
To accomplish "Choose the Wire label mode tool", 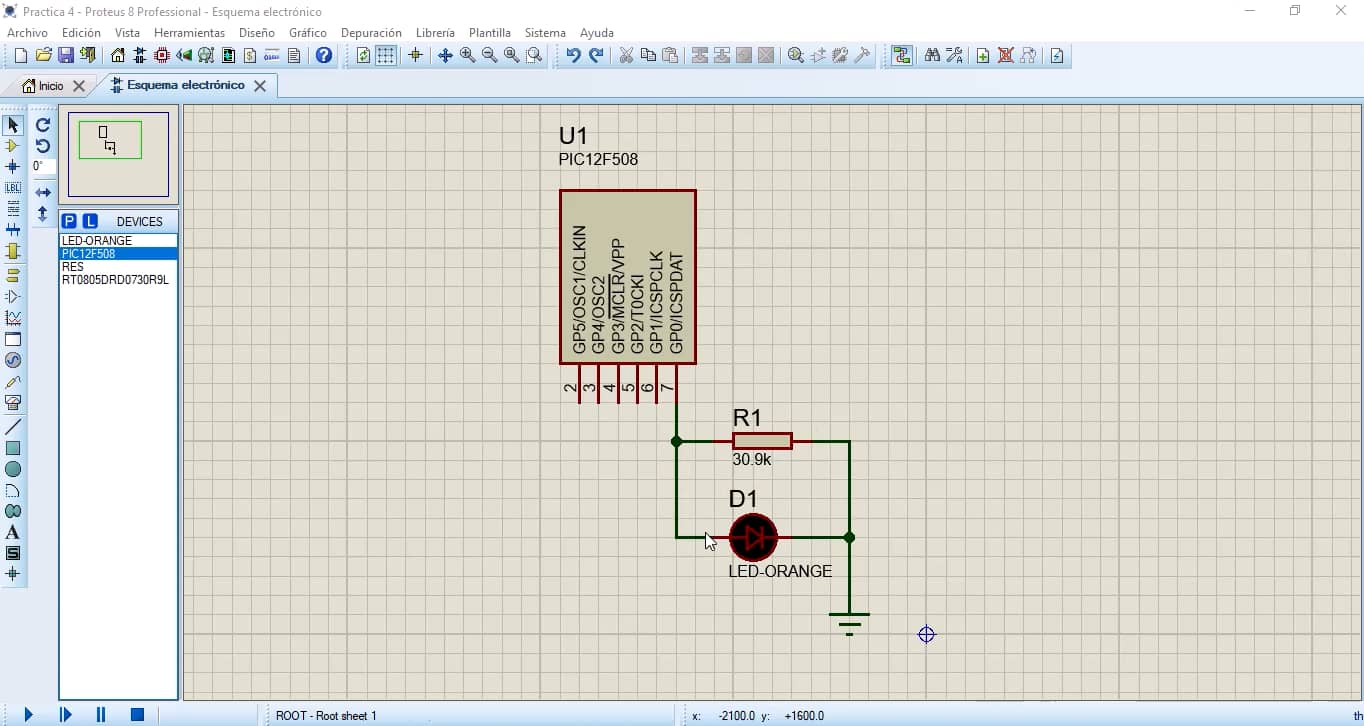I will pos(13,188).
